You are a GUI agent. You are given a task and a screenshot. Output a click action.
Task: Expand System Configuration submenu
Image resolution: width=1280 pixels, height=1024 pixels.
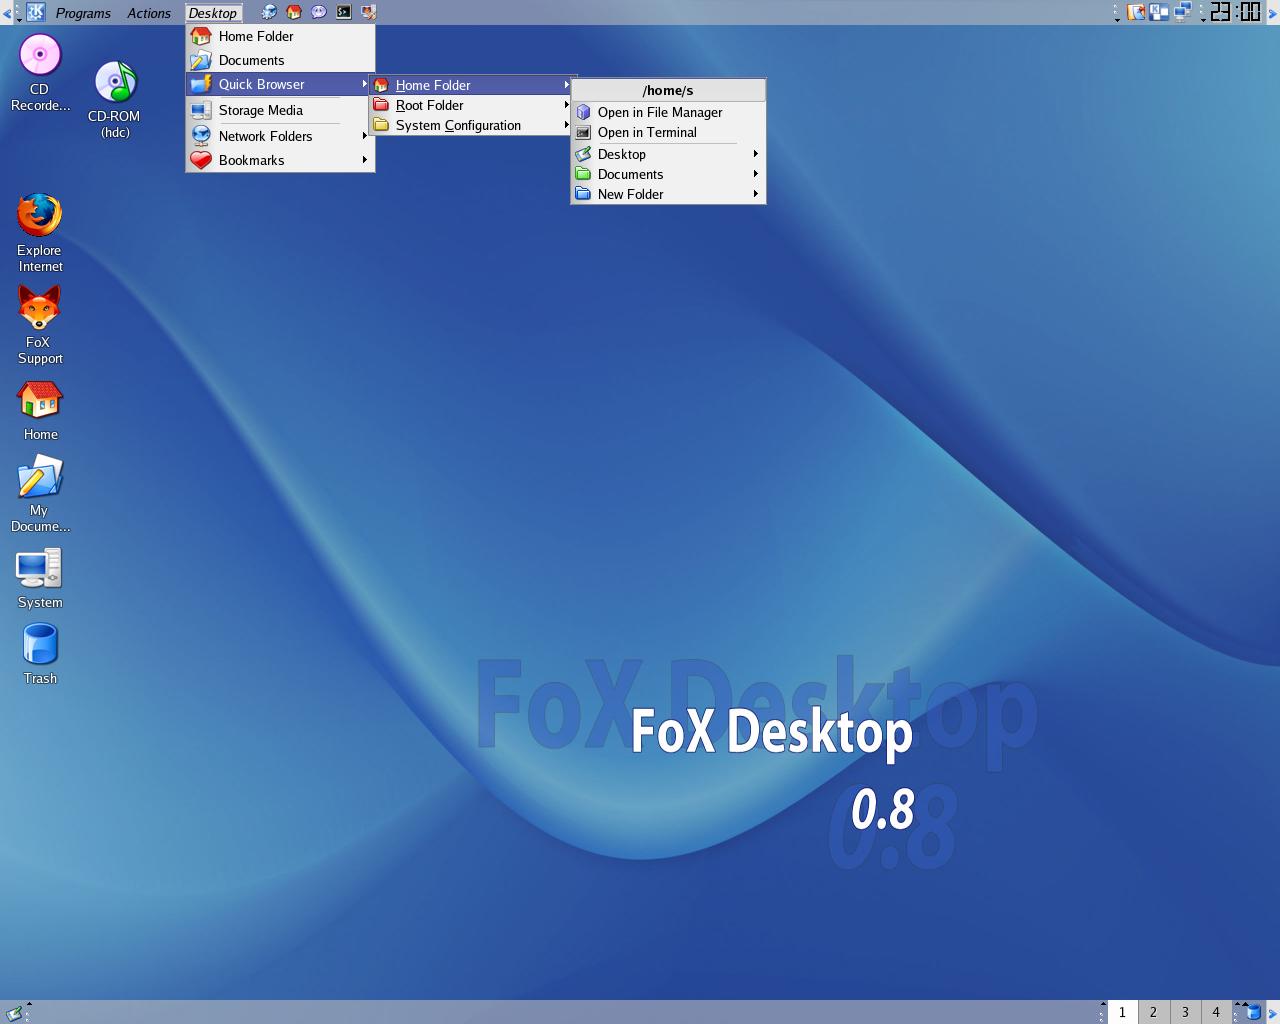coord(472,125)
